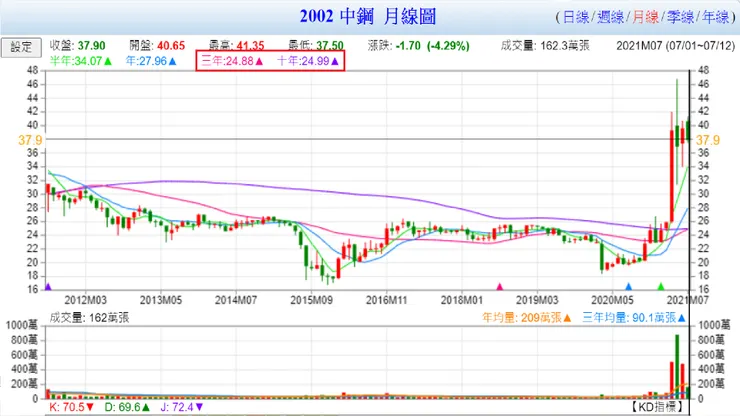
Task: Select the 月線 monthly chart link
Action: click(646, 17)
